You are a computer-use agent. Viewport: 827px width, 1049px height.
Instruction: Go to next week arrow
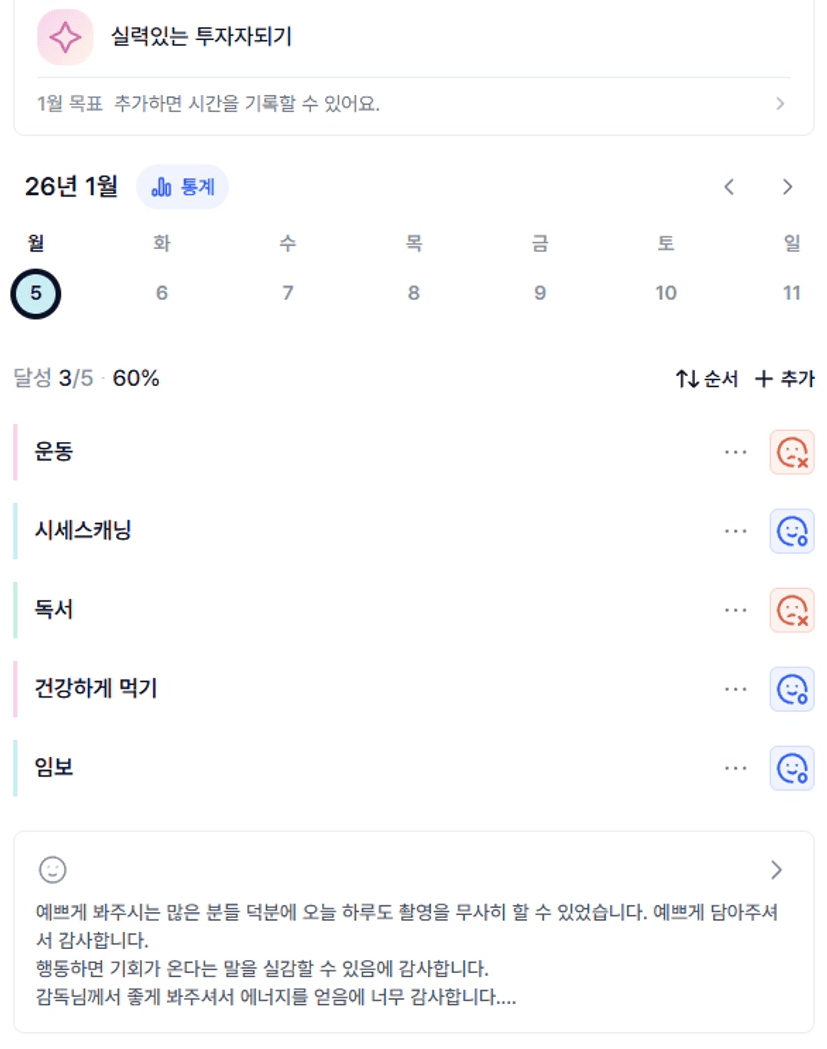(788, 187)
